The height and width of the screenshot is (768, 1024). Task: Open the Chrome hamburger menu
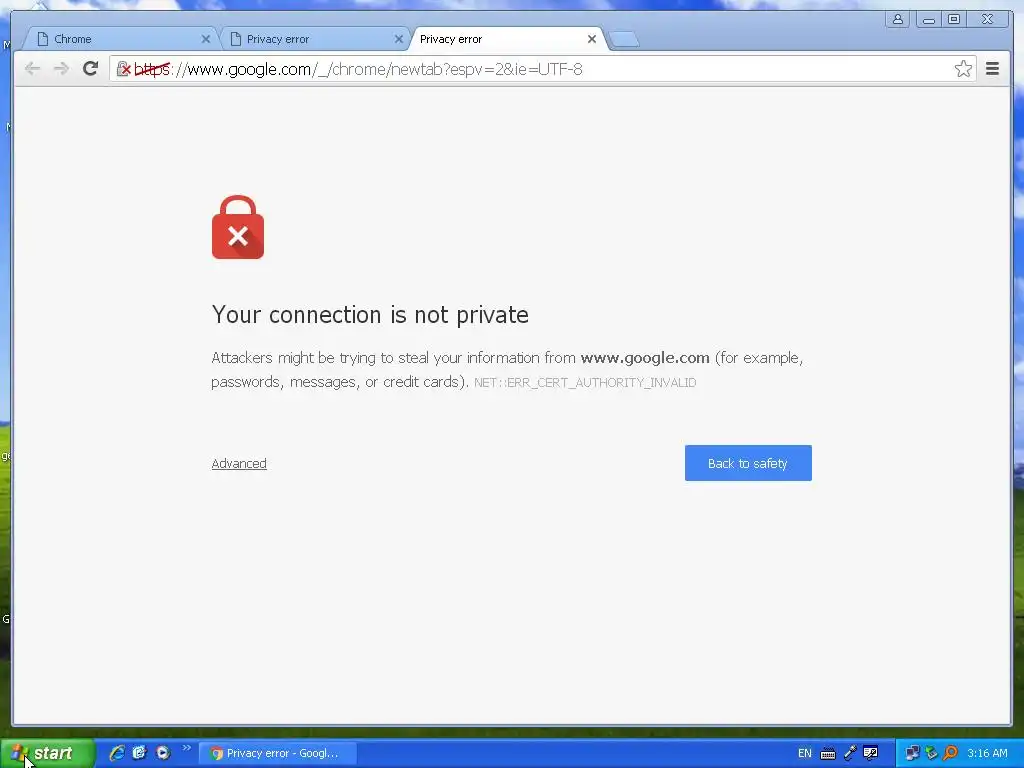pos(992,69)
